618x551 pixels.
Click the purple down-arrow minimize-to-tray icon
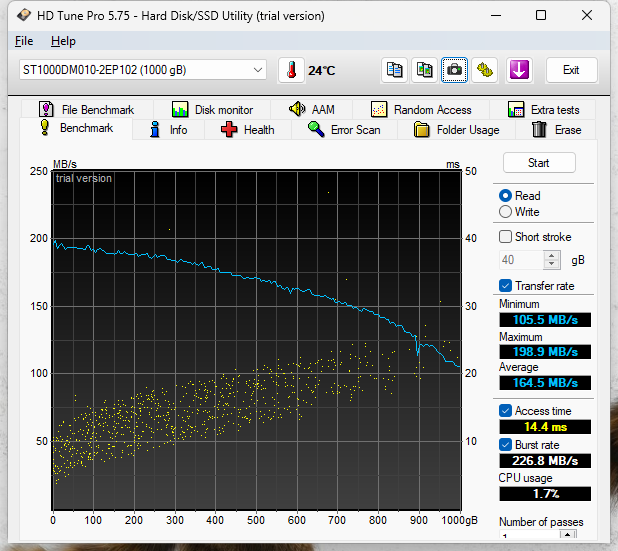(x=519, y=70)
